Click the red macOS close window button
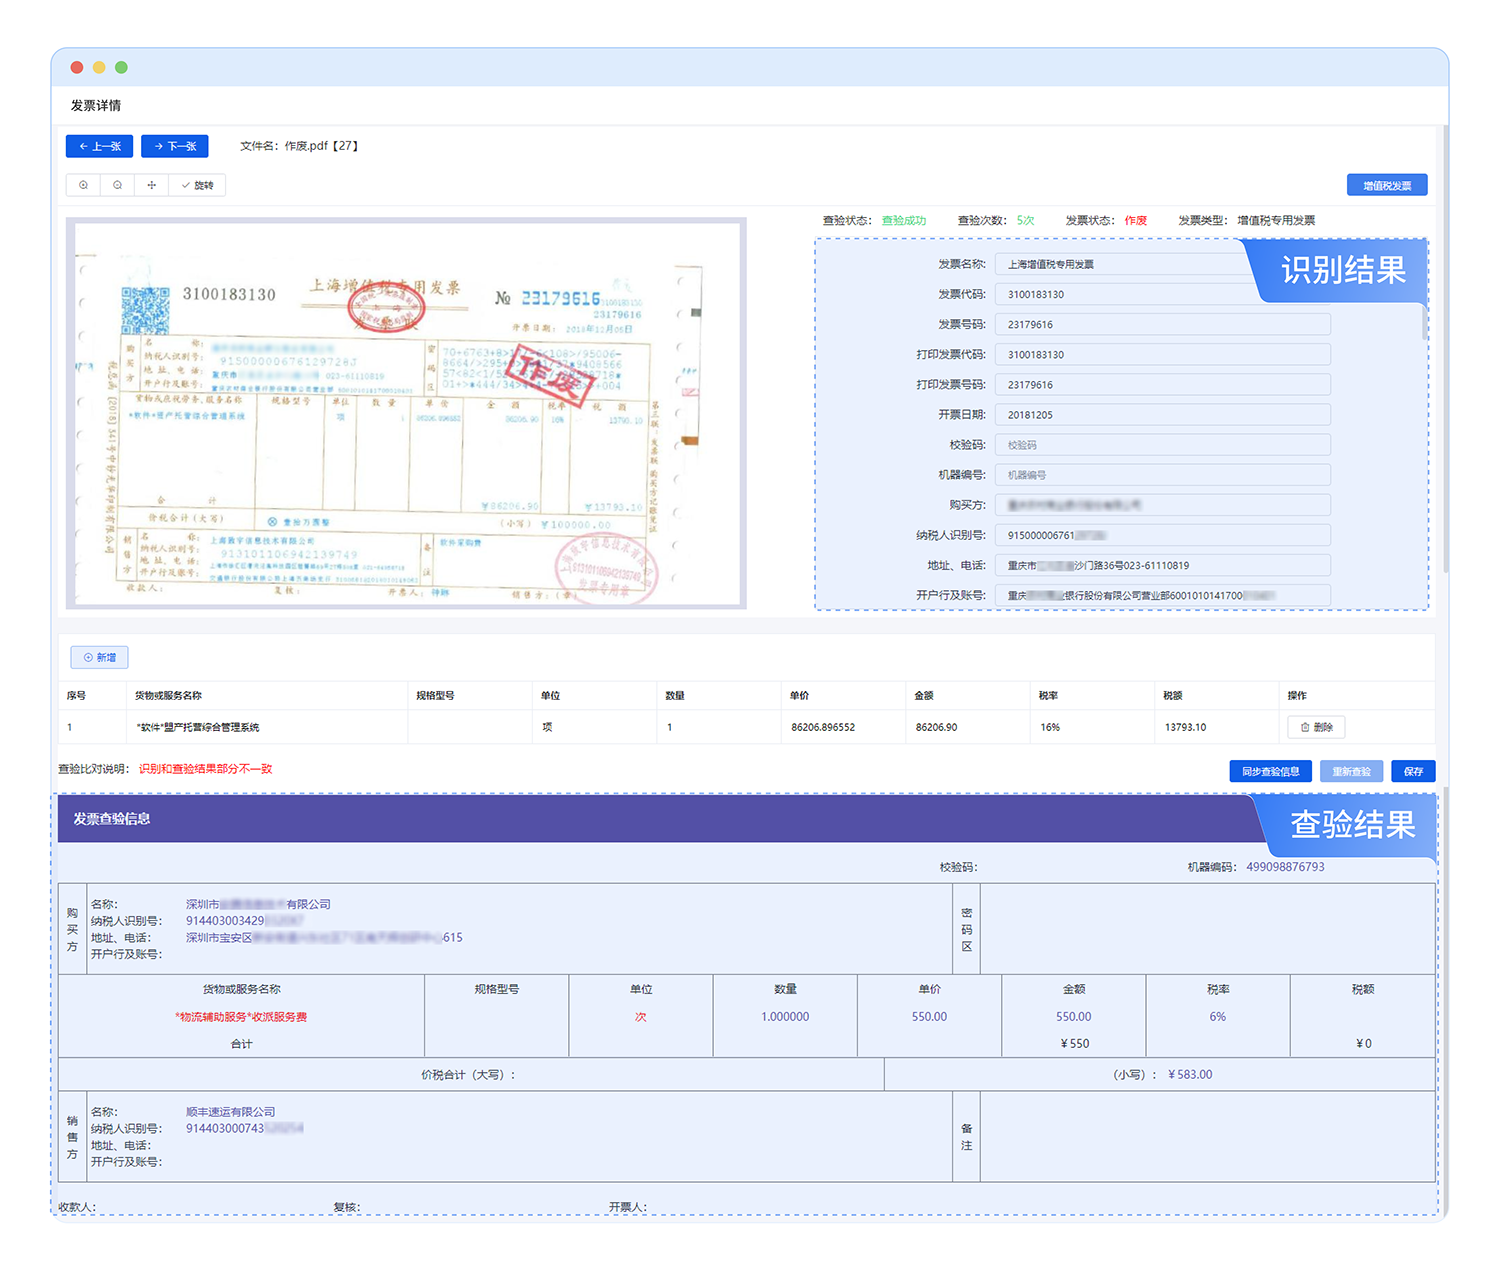The image size is (1500, 1272). 77,67
